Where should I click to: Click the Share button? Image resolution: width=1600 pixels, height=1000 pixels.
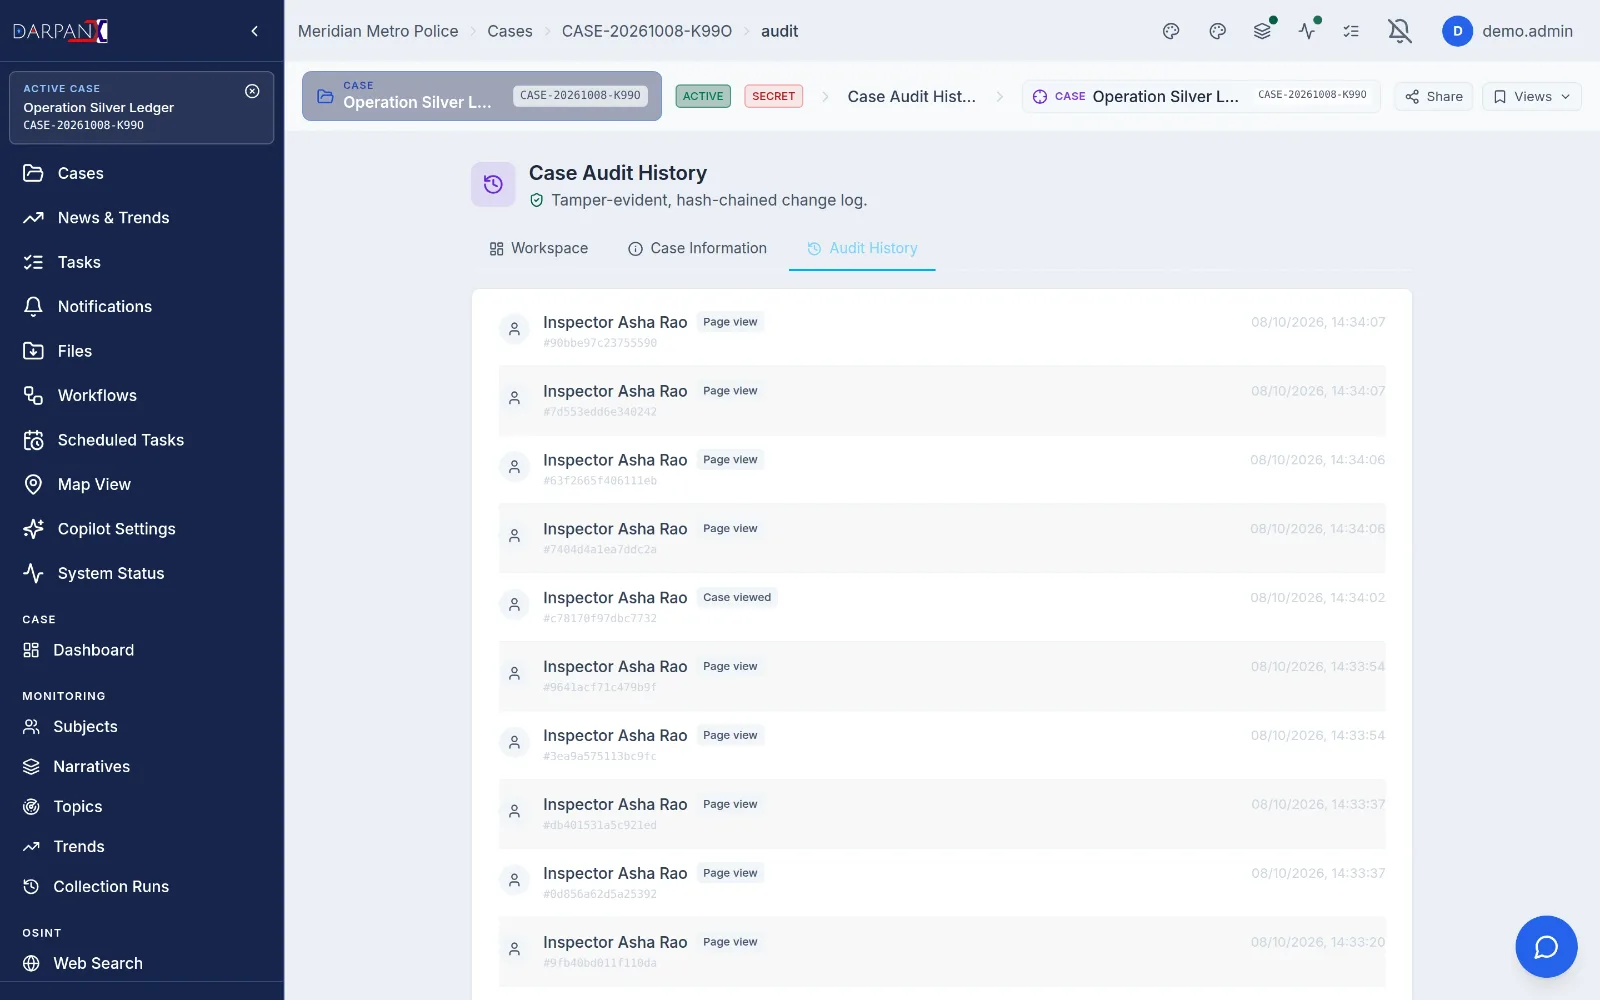coord(1434,96)
